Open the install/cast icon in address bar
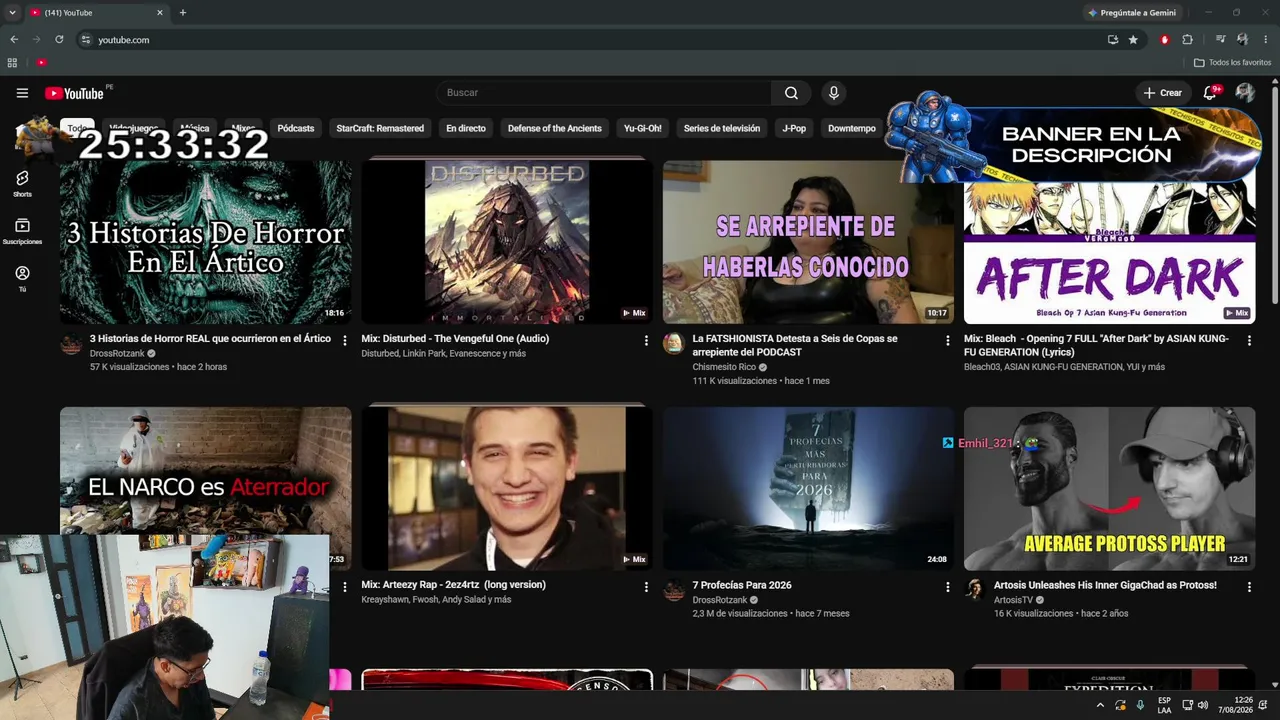This screenshot has width=1280, height=720. (1113, 40)
